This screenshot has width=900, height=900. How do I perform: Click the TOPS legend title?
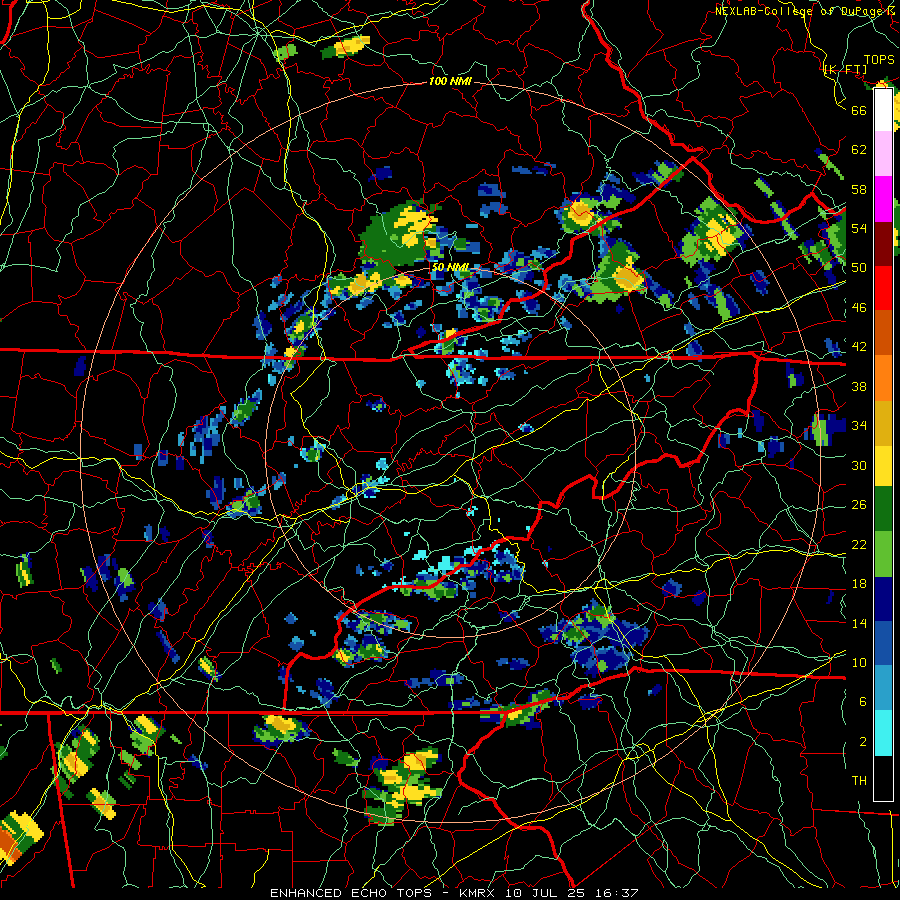879,59
